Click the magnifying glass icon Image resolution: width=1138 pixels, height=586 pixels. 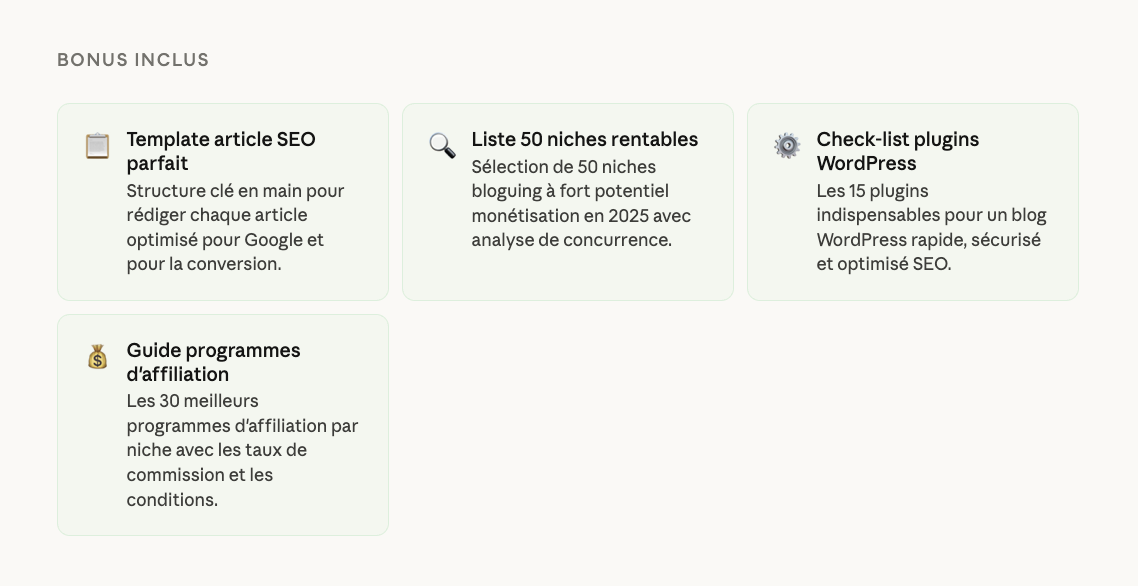coord(442,146)
